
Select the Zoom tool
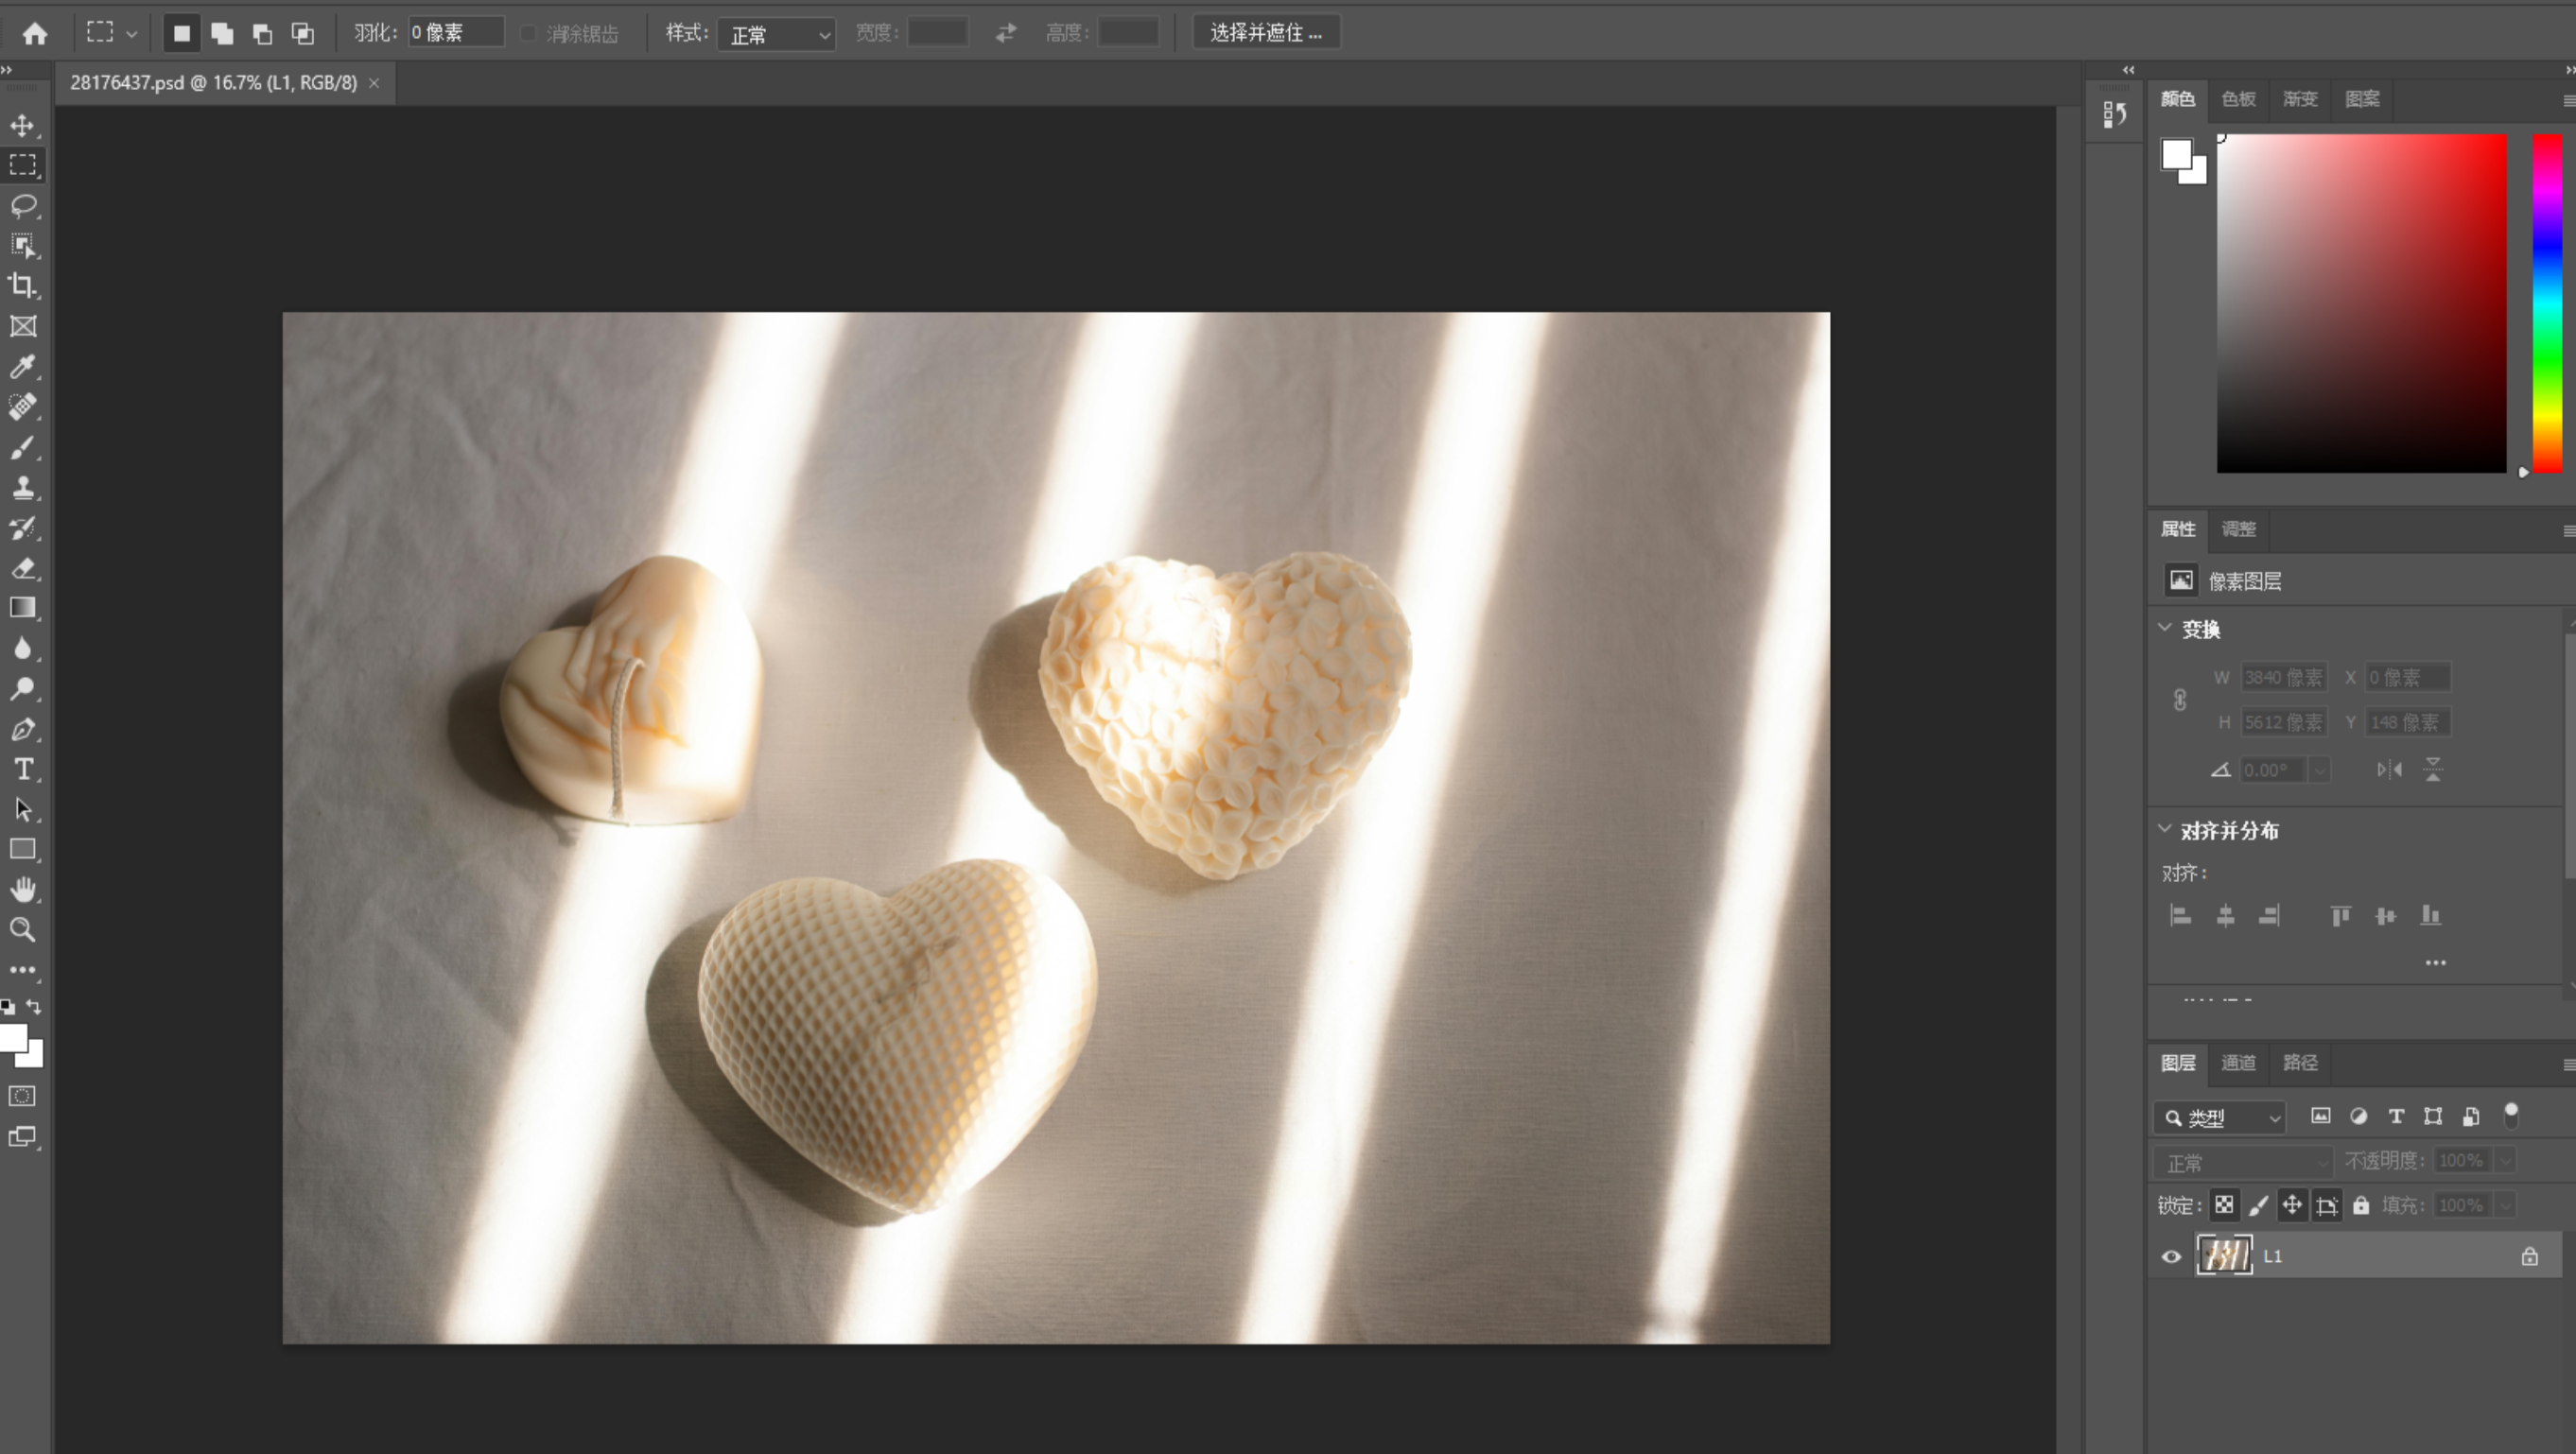[23, 930]
